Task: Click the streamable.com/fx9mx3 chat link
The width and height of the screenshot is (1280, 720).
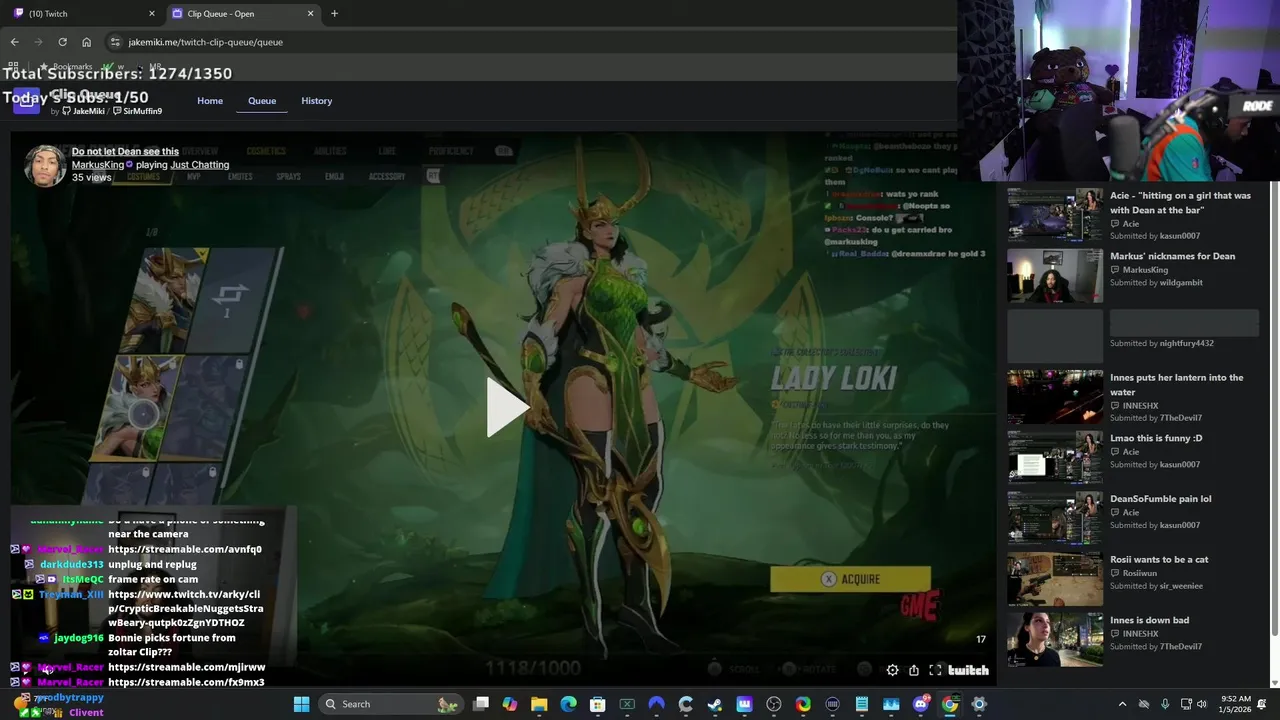Action: click(x=186, y=682)
